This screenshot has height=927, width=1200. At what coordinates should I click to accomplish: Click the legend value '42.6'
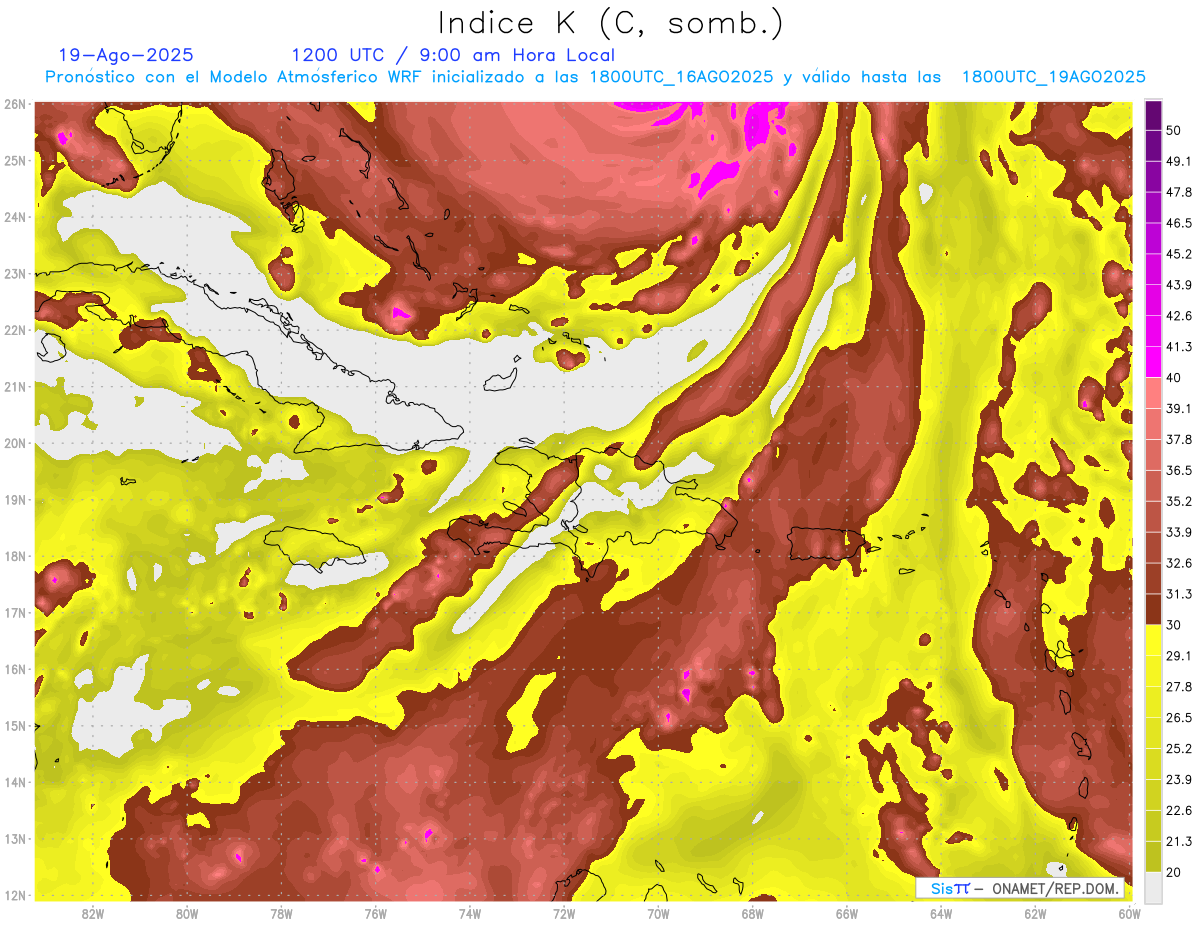pos(1179,315)
